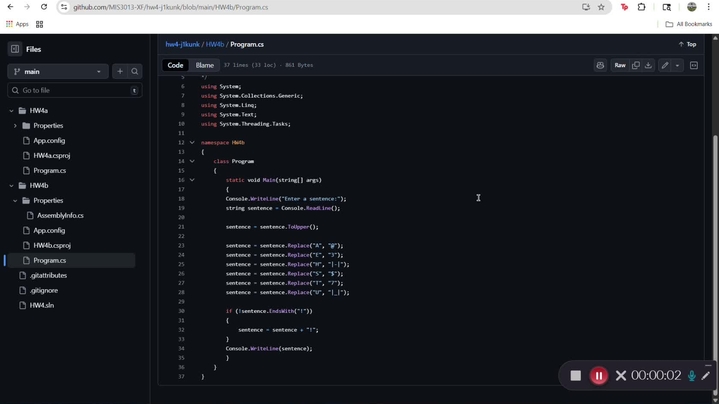719x404 pixels.
Task: Open the file tree search icon
Action: [x=135, y=71]
